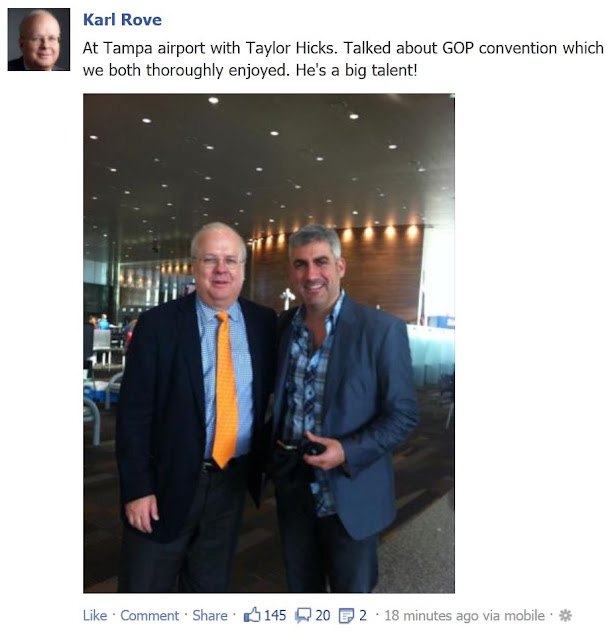Viewport: 612px width, 640px height.
Task: Click the orange tie in the photo
Action: 225,390
